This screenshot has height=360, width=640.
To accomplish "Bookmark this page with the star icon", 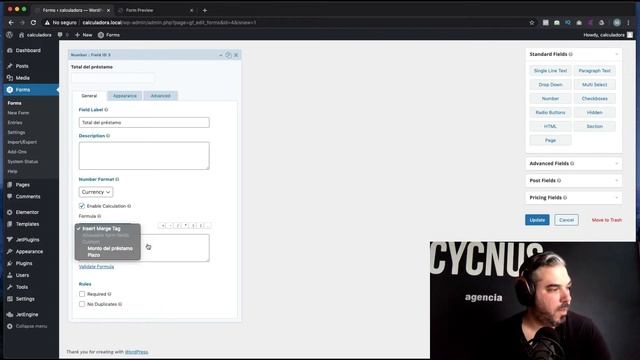I will (x=531, y=22).
